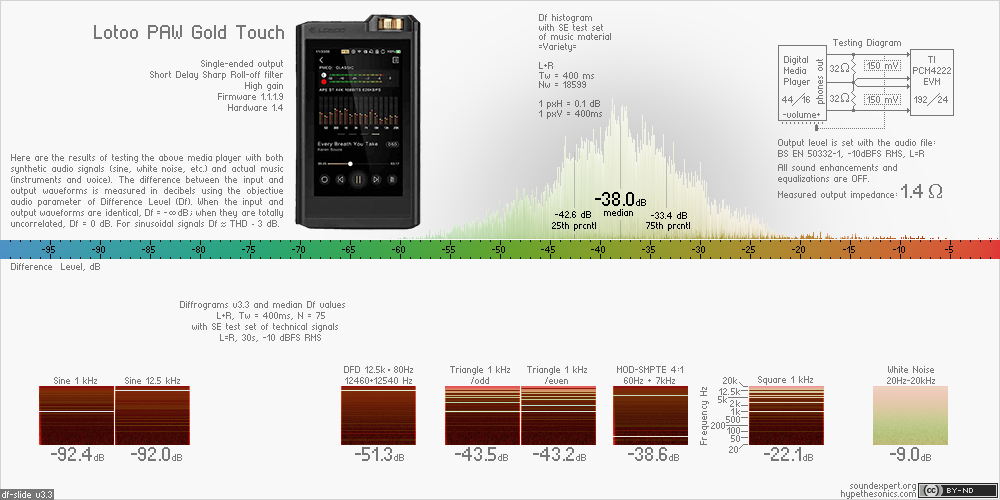Click the Lotoo logo on the device
Screen dimensions: 1000x500
point(327,30)
